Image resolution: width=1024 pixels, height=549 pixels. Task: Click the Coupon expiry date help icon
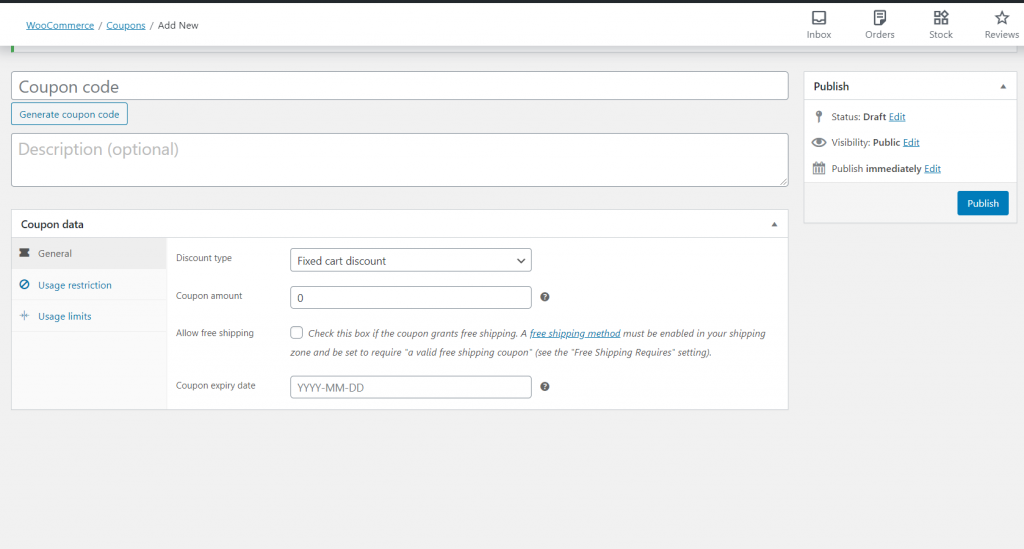point(545,386)
